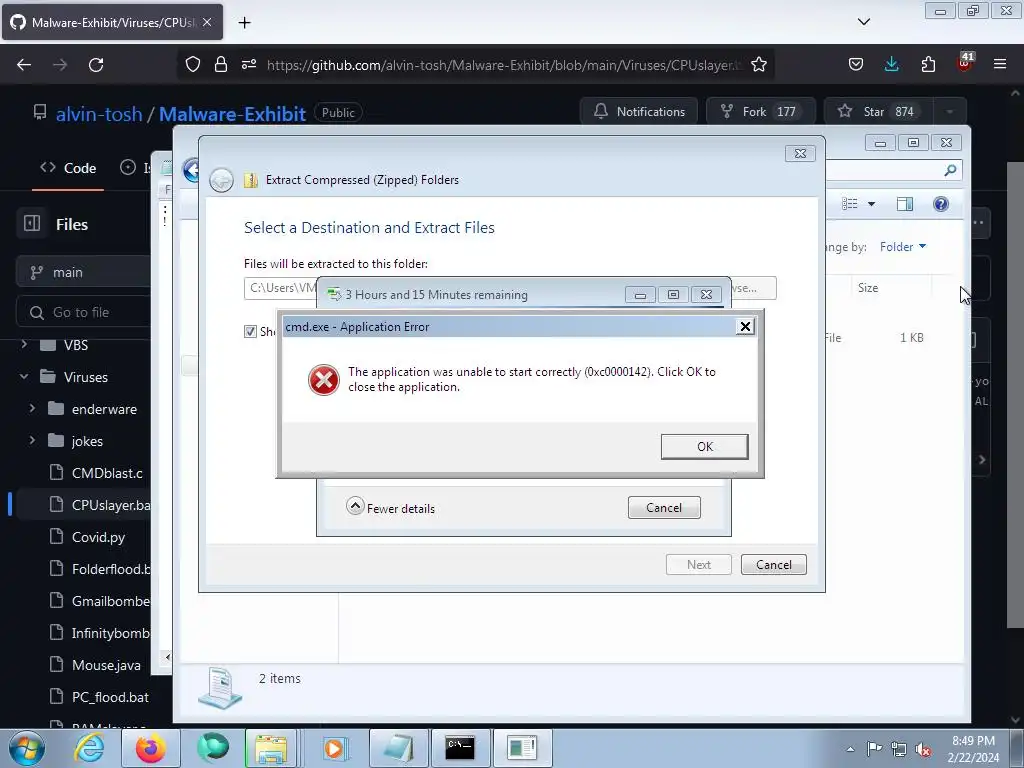Open the Star lists dropdown arrow
The height and width of the screenshot is (768, 1024).
click(950, 112)
